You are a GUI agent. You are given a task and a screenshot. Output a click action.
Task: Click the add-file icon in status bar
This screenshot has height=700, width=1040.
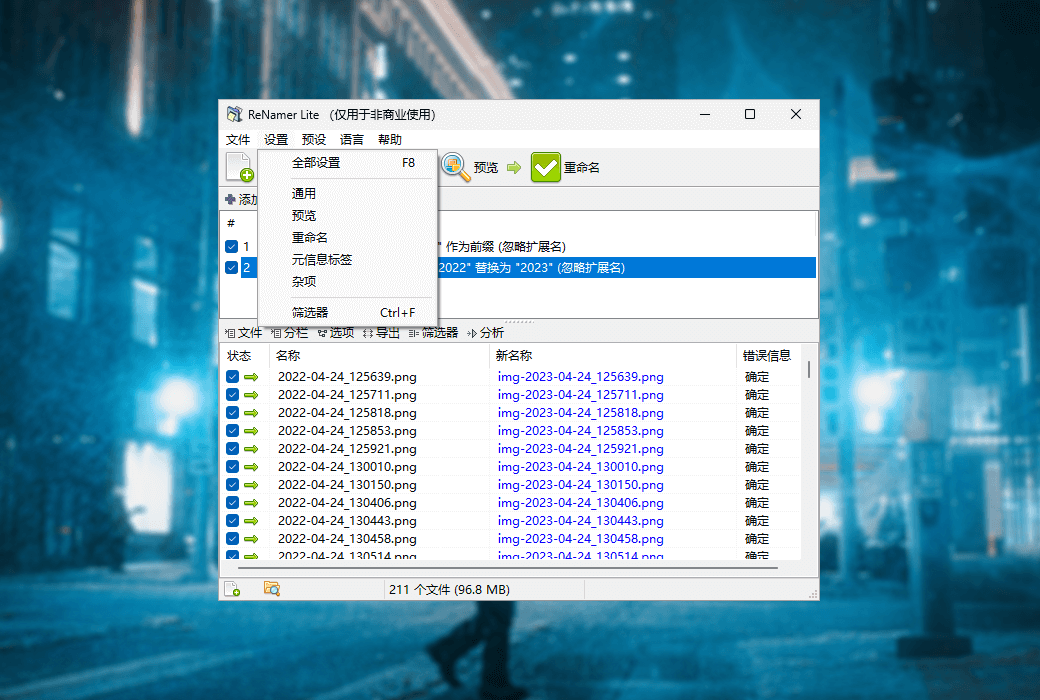(x=232, y=589)
